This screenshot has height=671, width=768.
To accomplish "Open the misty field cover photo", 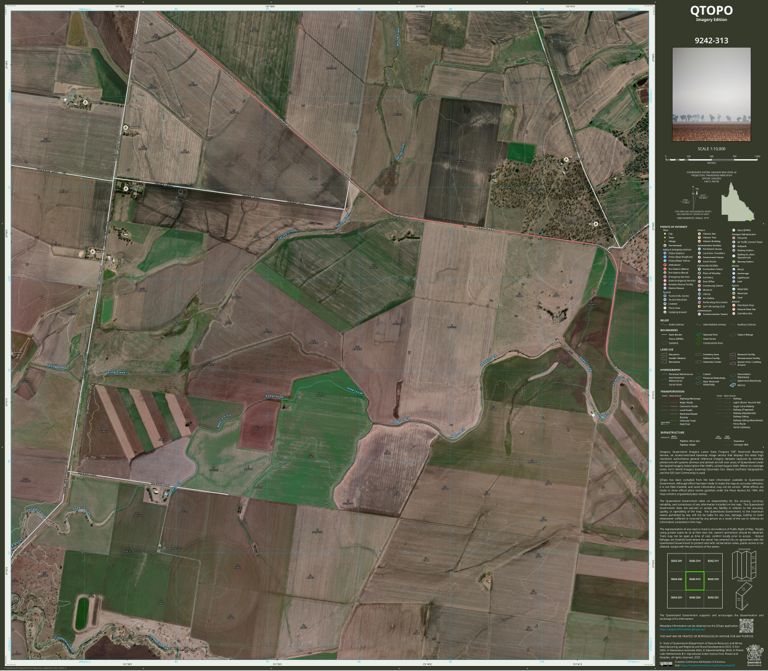I will (711, 95).
